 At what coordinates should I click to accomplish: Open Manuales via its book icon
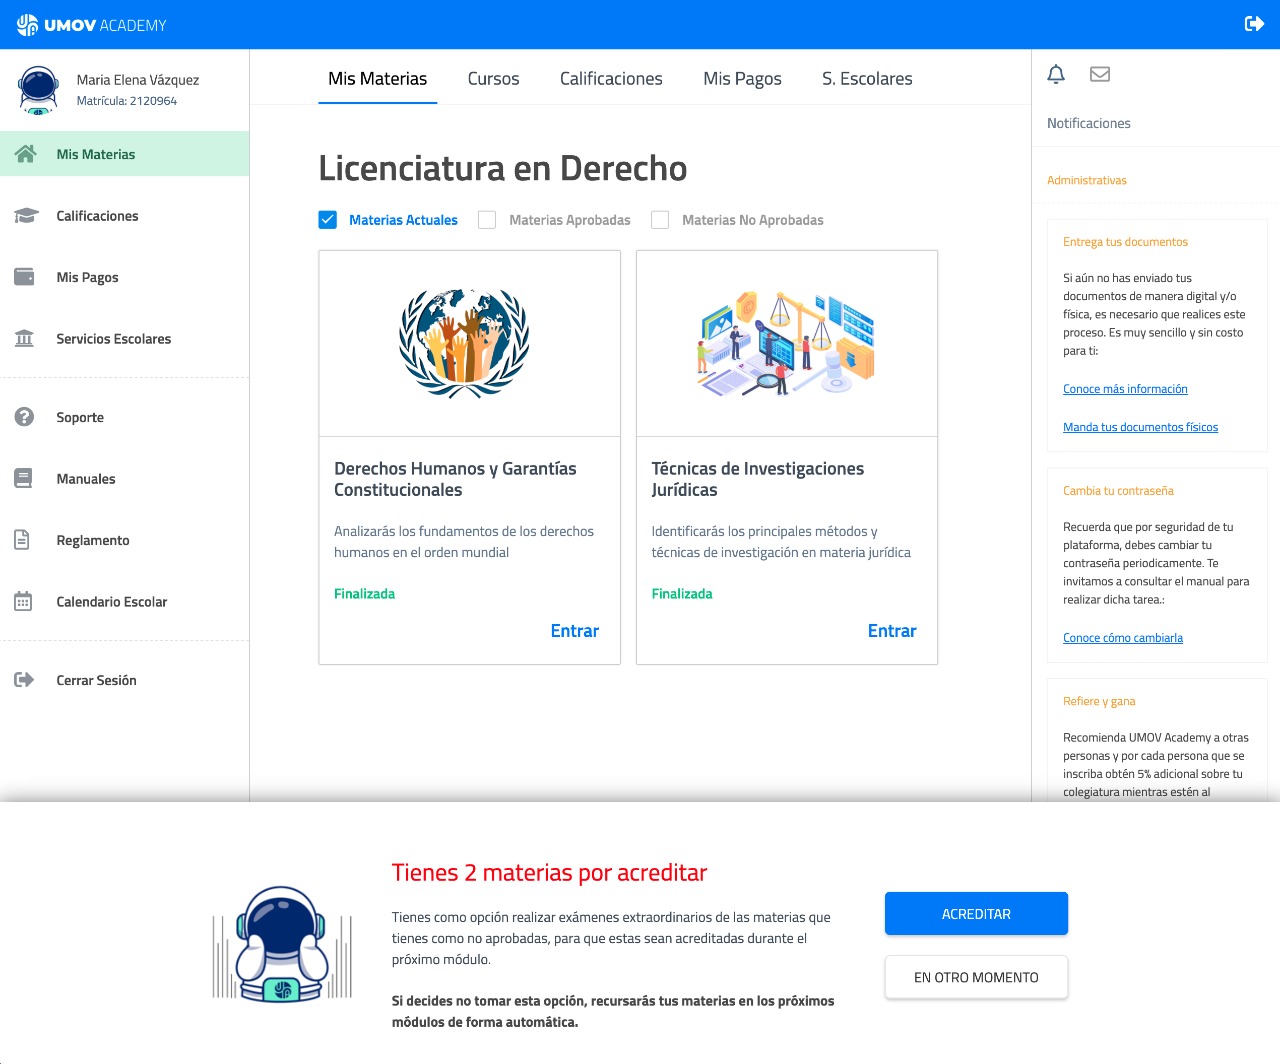(23, 478)
